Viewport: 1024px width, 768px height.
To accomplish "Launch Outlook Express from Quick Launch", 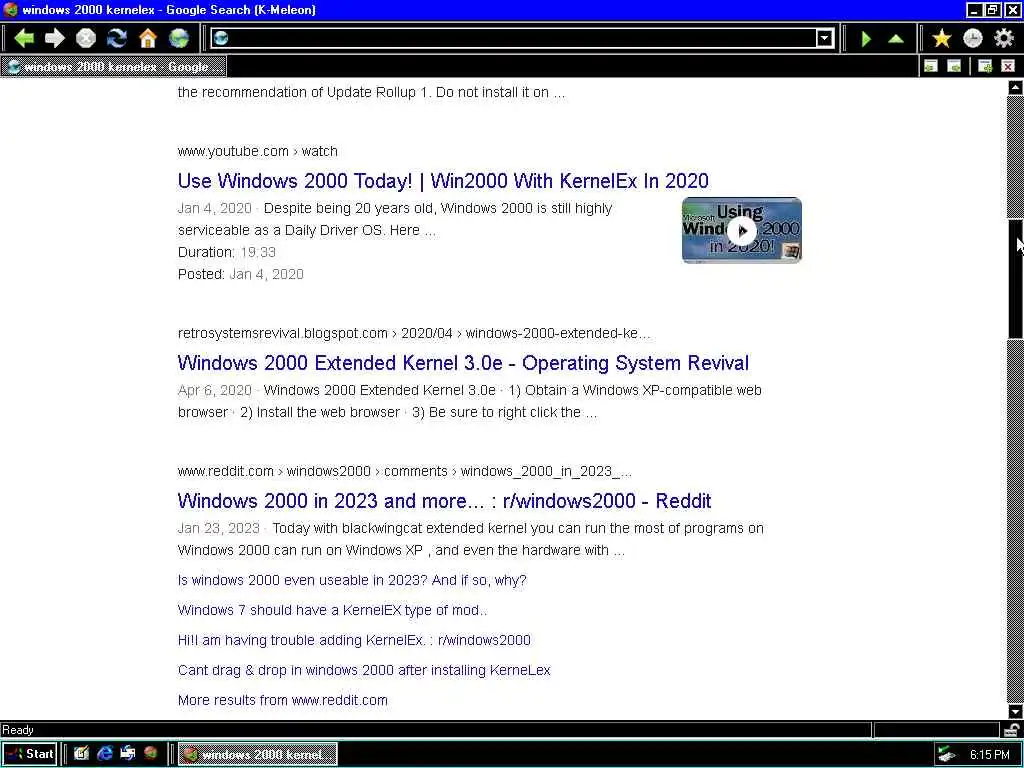I will click(x=127, y=754).
